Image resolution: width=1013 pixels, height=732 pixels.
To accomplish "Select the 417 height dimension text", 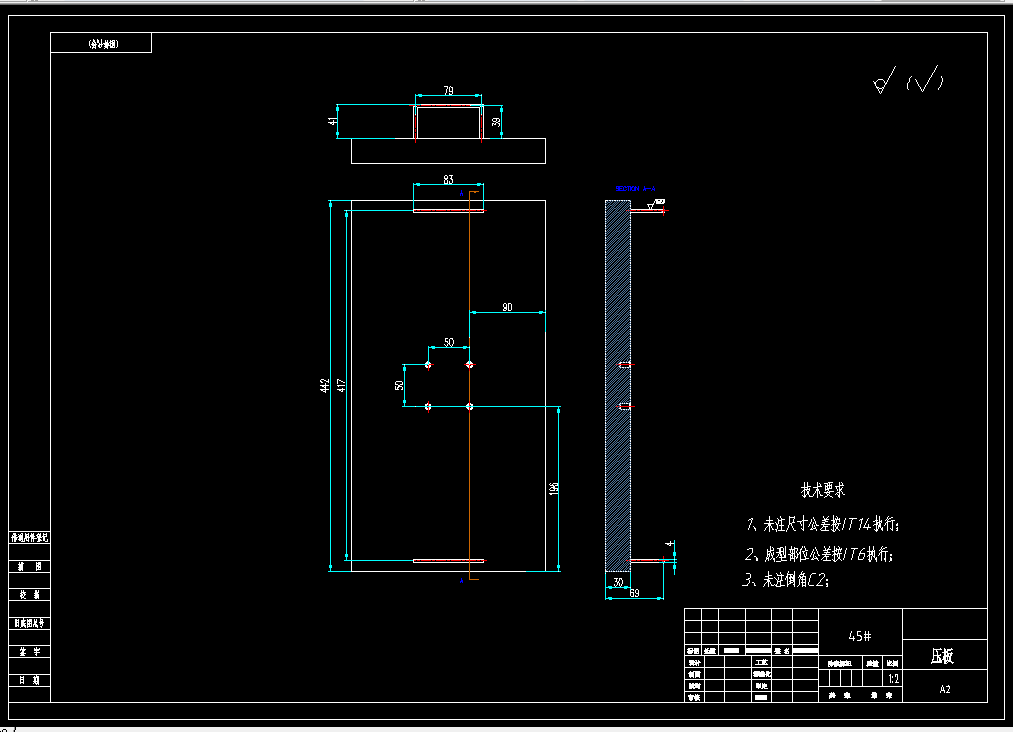I will pyautogui.click(x=341, y=386).
